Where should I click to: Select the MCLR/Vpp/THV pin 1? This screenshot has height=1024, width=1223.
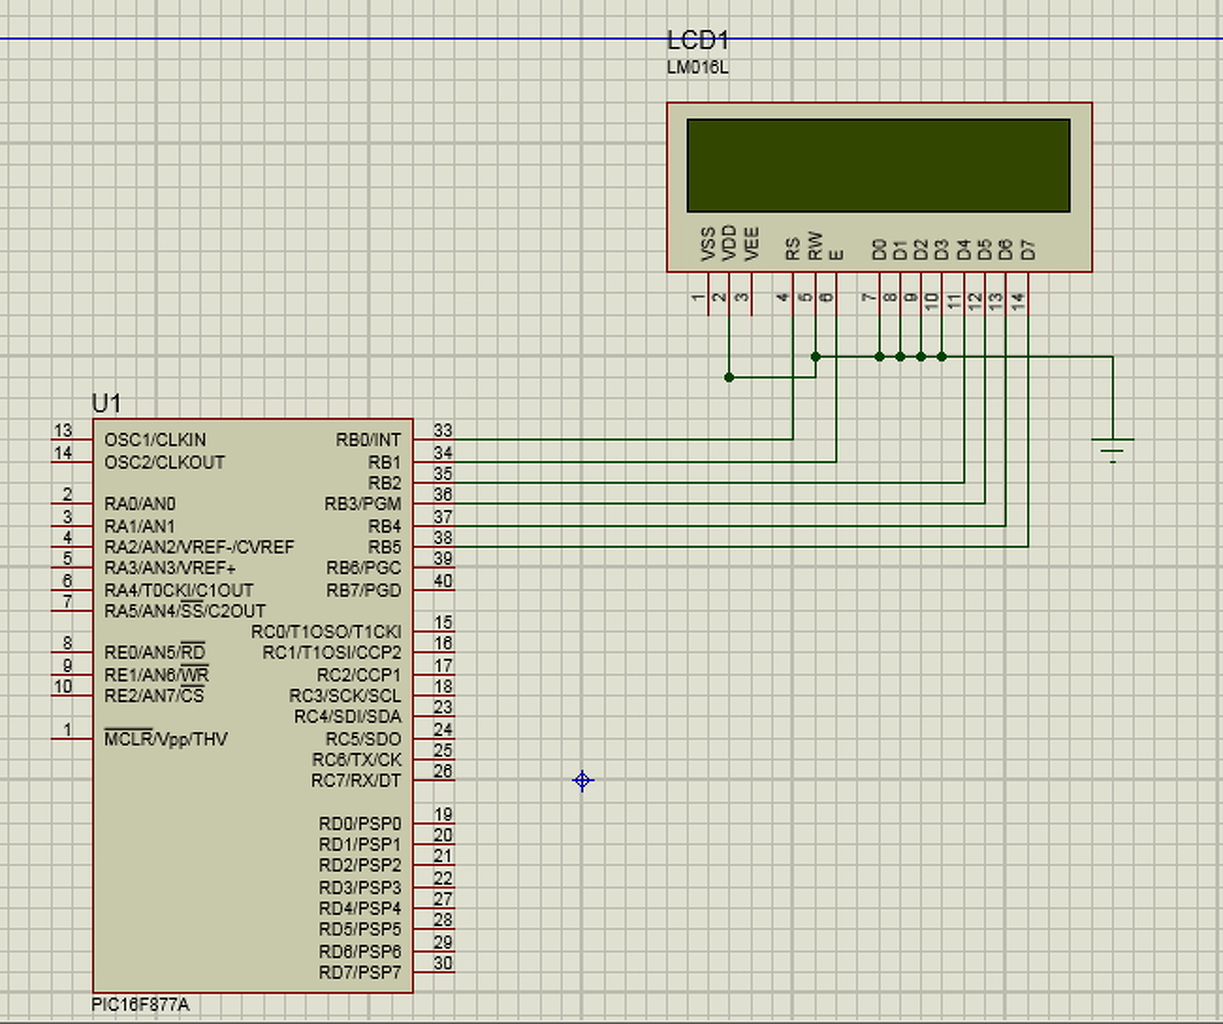(70, 738)
